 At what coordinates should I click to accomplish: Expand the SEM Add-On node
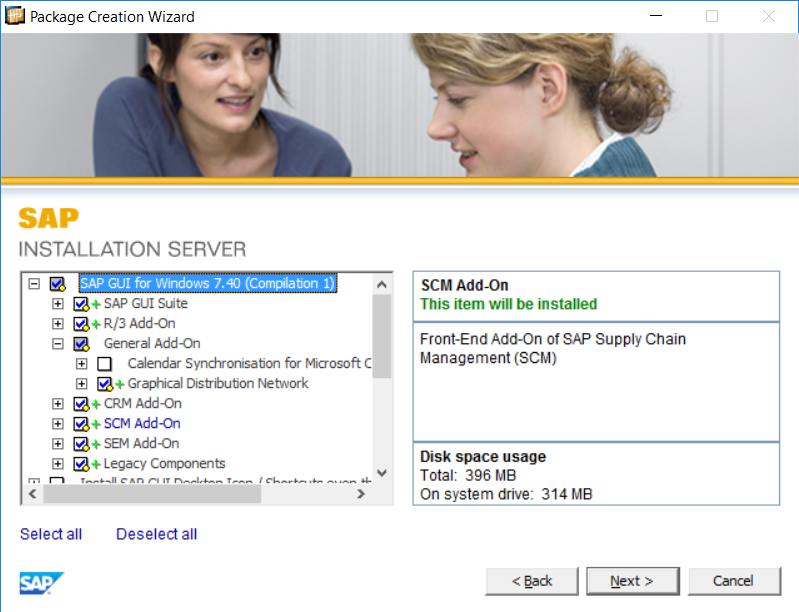pyautogui.click(x=58, y=444)
